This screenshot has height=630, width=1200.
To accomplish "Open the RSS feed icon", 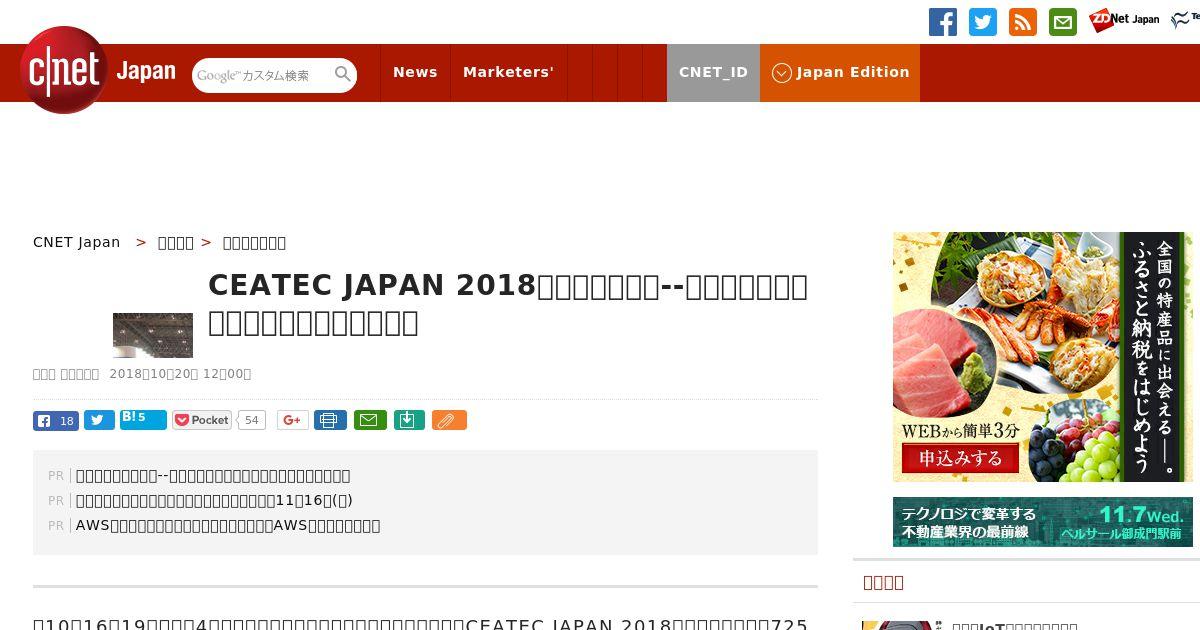I will (x=1023, y=22).
